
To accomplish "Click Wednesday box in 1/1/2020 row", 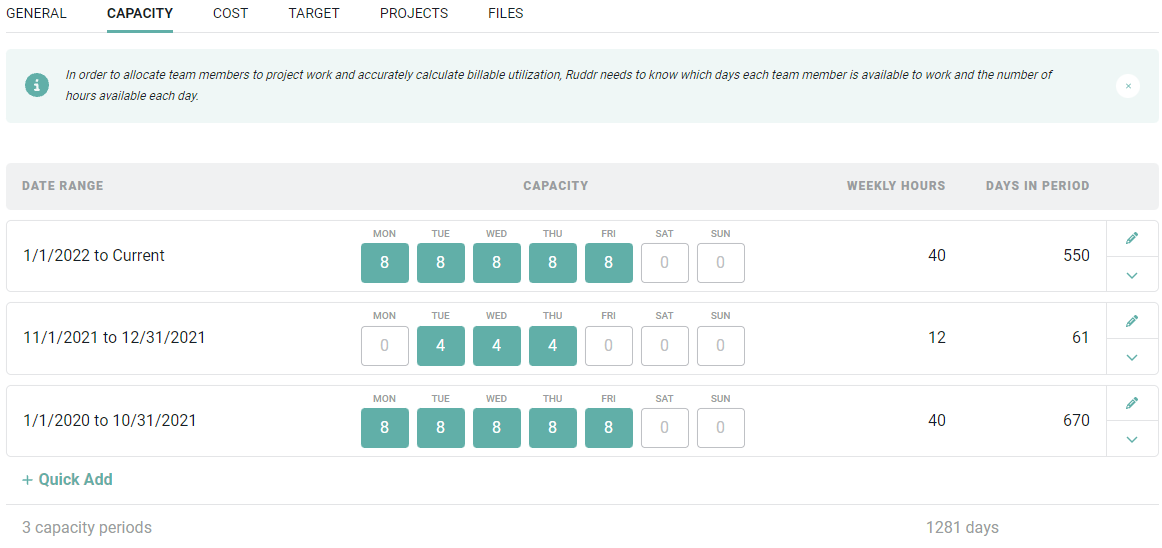I will [x=497, y=428].
